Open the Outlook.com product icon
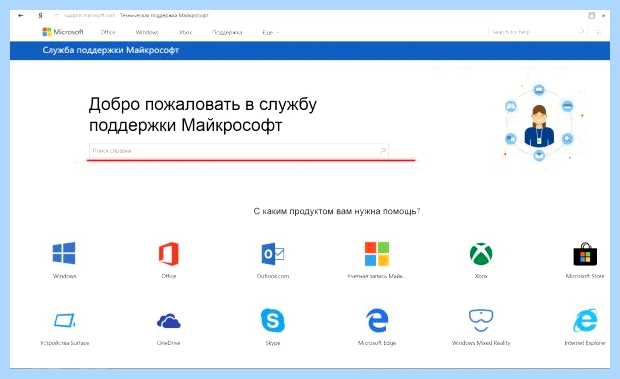Image resolution: width=620 pixels, height=379 pixels. [x=273, y=254]
